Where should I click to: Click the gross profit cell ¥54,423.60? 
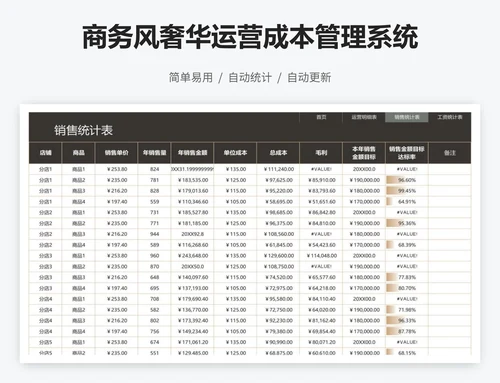pos(321,245)
